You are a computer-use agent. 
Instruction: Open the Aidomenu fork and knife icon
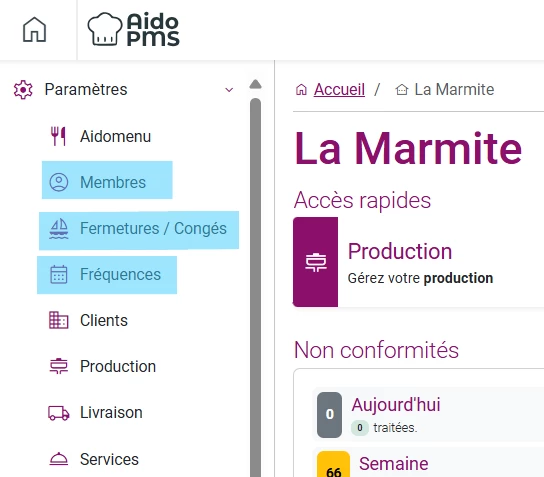pyautogui.click(x=58, y=136)
